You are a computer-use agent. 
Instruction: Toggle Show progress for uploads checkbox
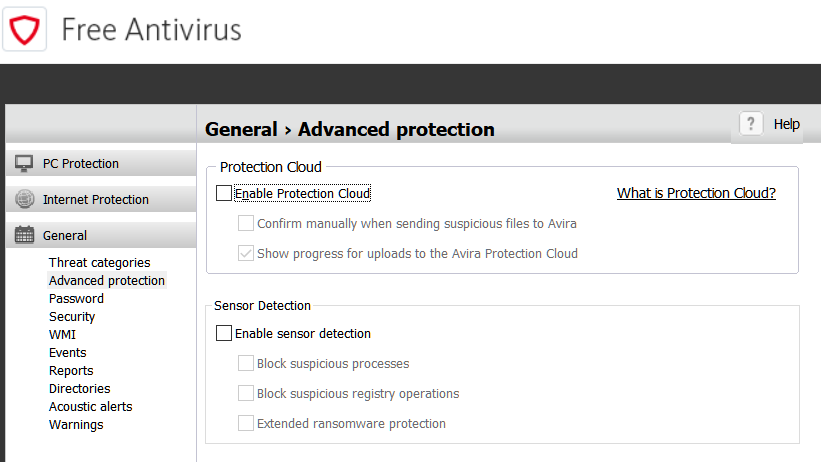pos(246,254)
